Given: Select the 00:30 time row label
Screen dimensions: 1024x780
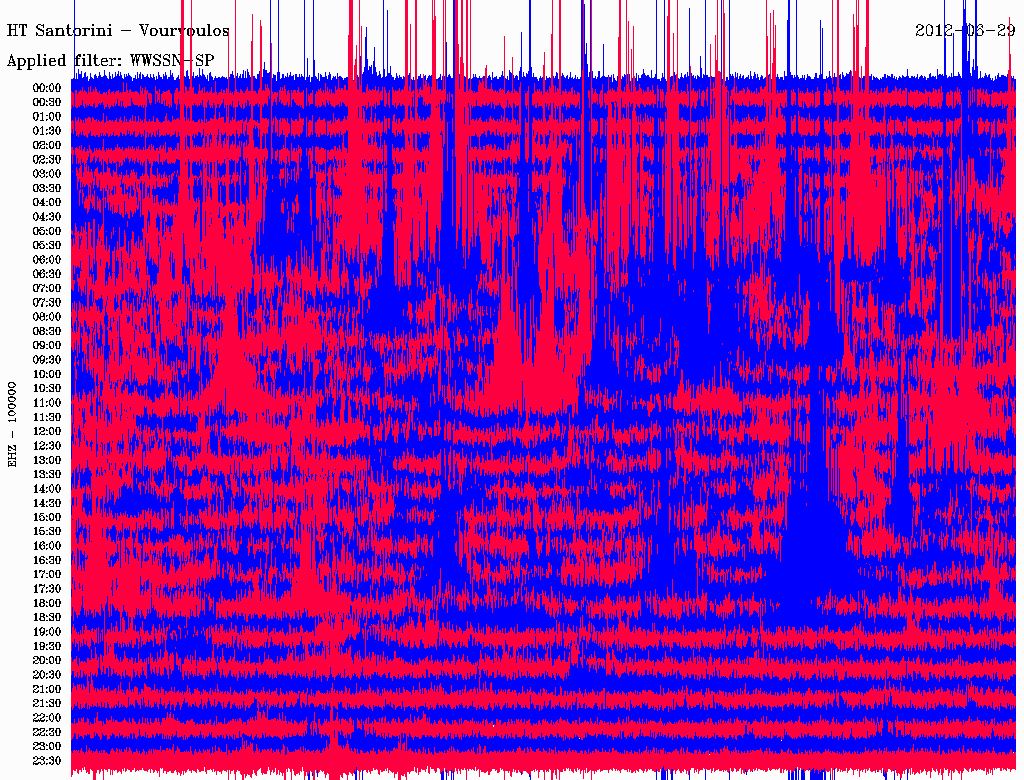Looking at the screenshot, I should coord(47,102).
